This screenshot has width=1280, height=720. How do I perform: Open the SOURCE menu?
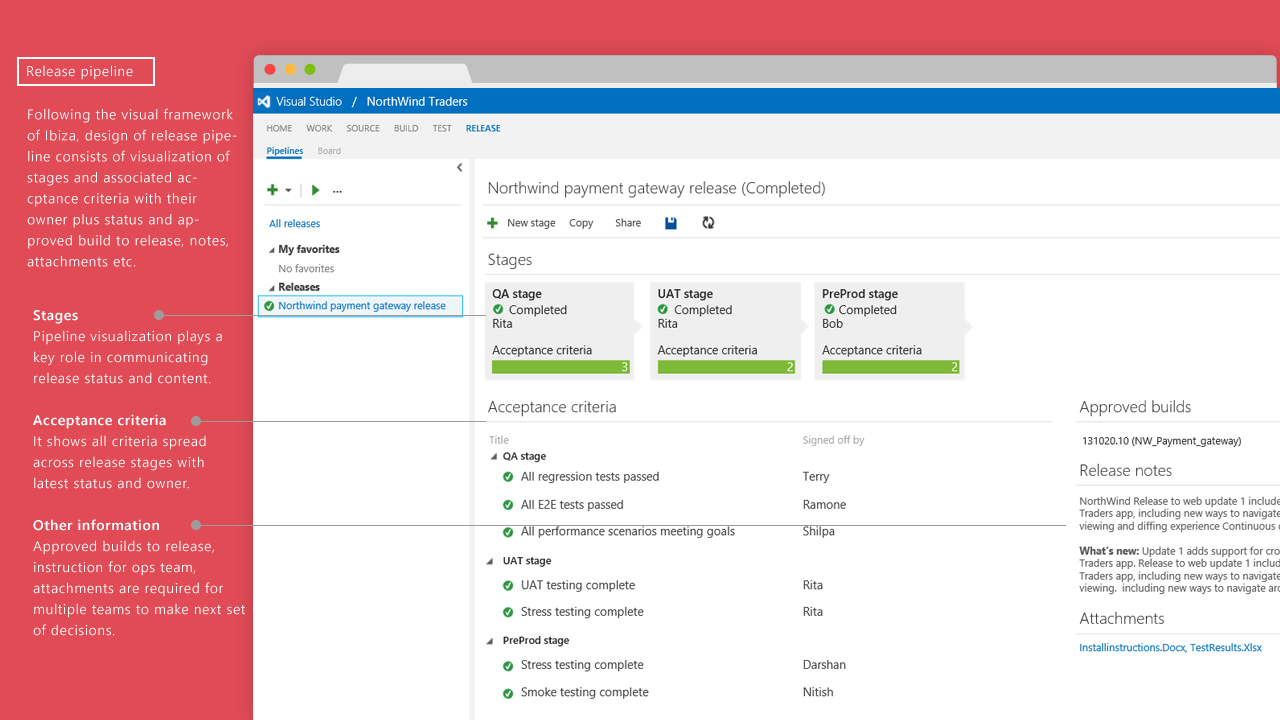pos(363,128)
